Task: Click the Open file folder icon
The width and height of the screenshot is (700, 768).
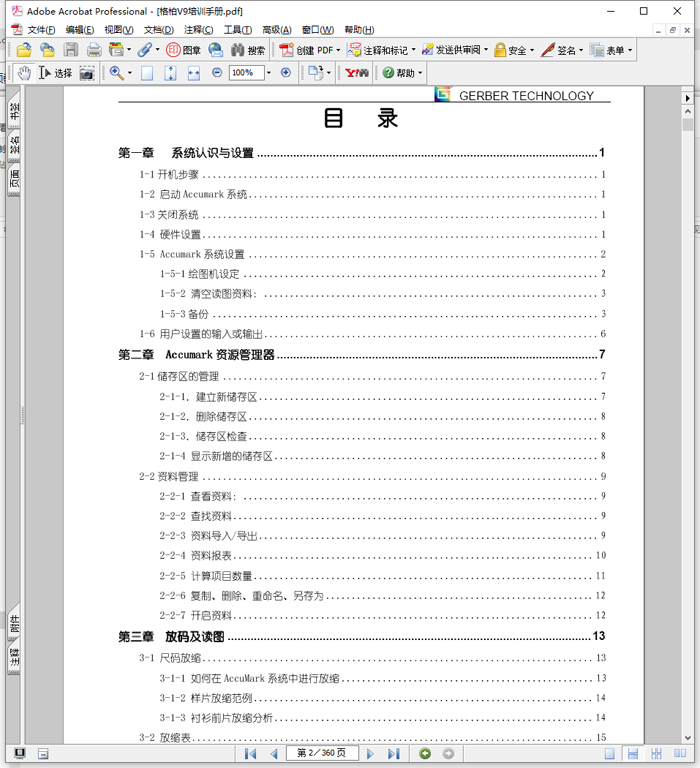Action: pos(24,50)
